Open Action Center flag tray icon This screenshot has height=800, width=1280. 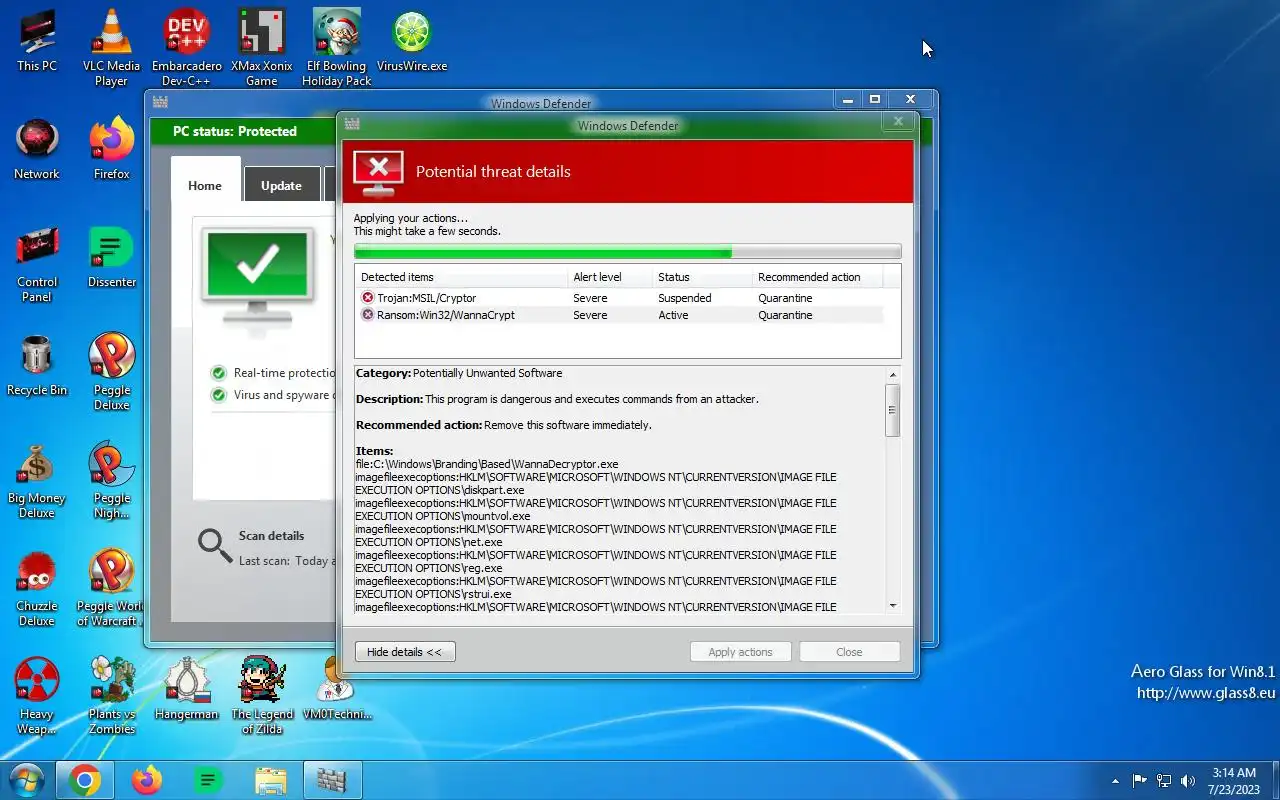(x=1140, y=781)
